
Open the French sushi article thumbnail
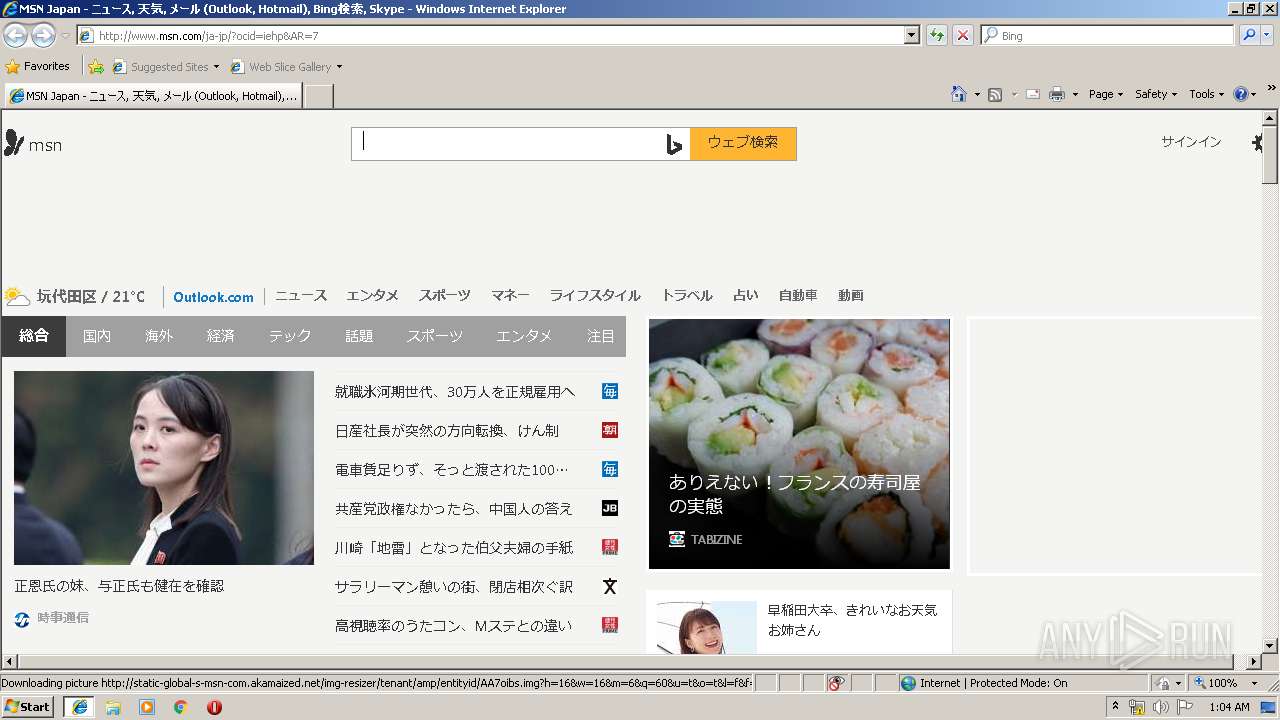pyautogui.click(x=799, y=444)
